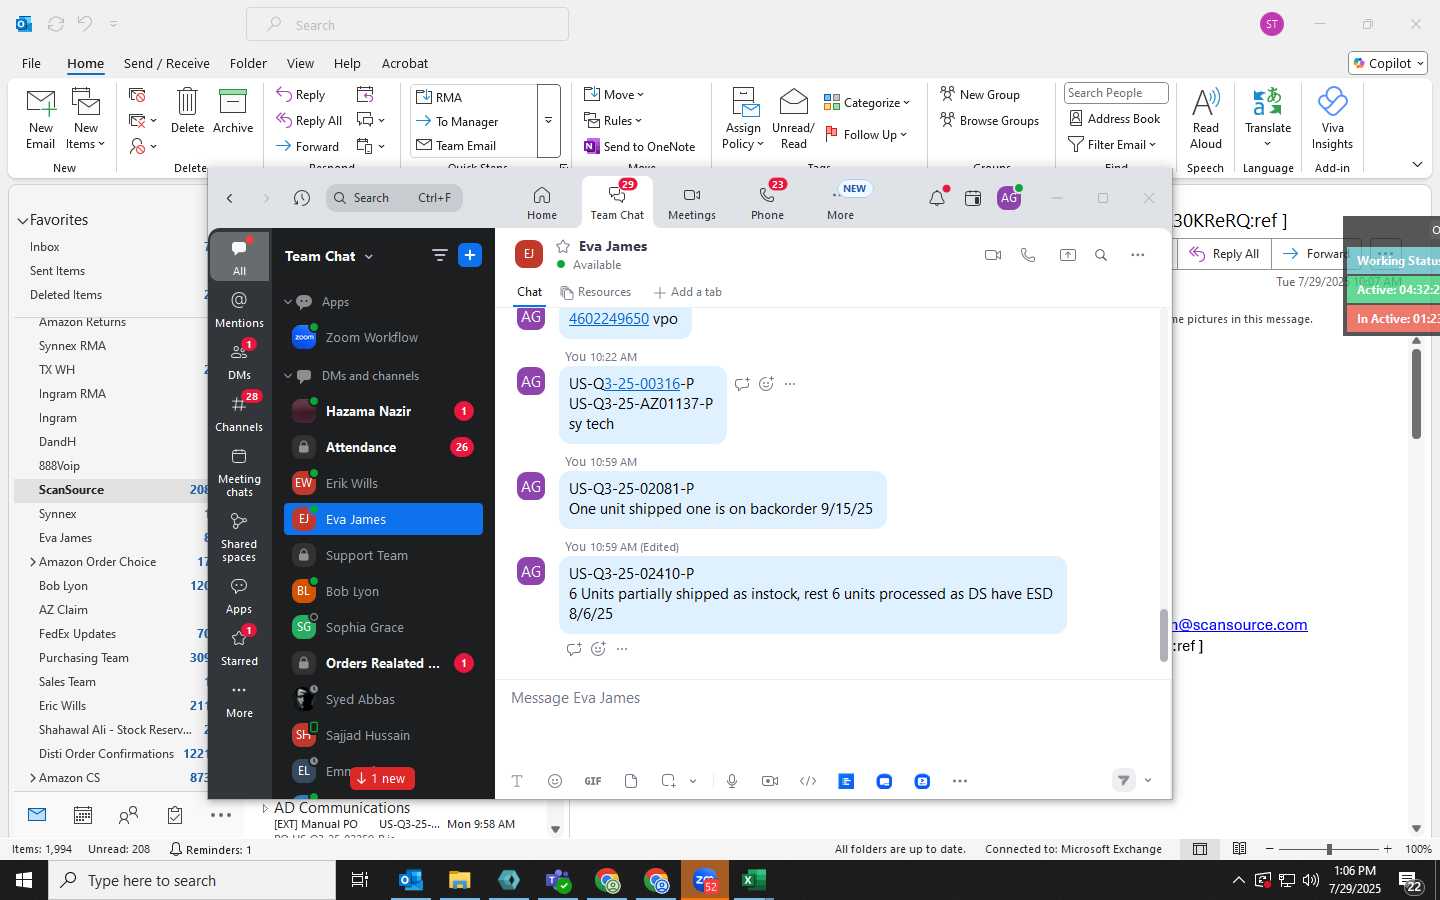
Task: Open the Follow Up dropdown
Action: (865, 135)
